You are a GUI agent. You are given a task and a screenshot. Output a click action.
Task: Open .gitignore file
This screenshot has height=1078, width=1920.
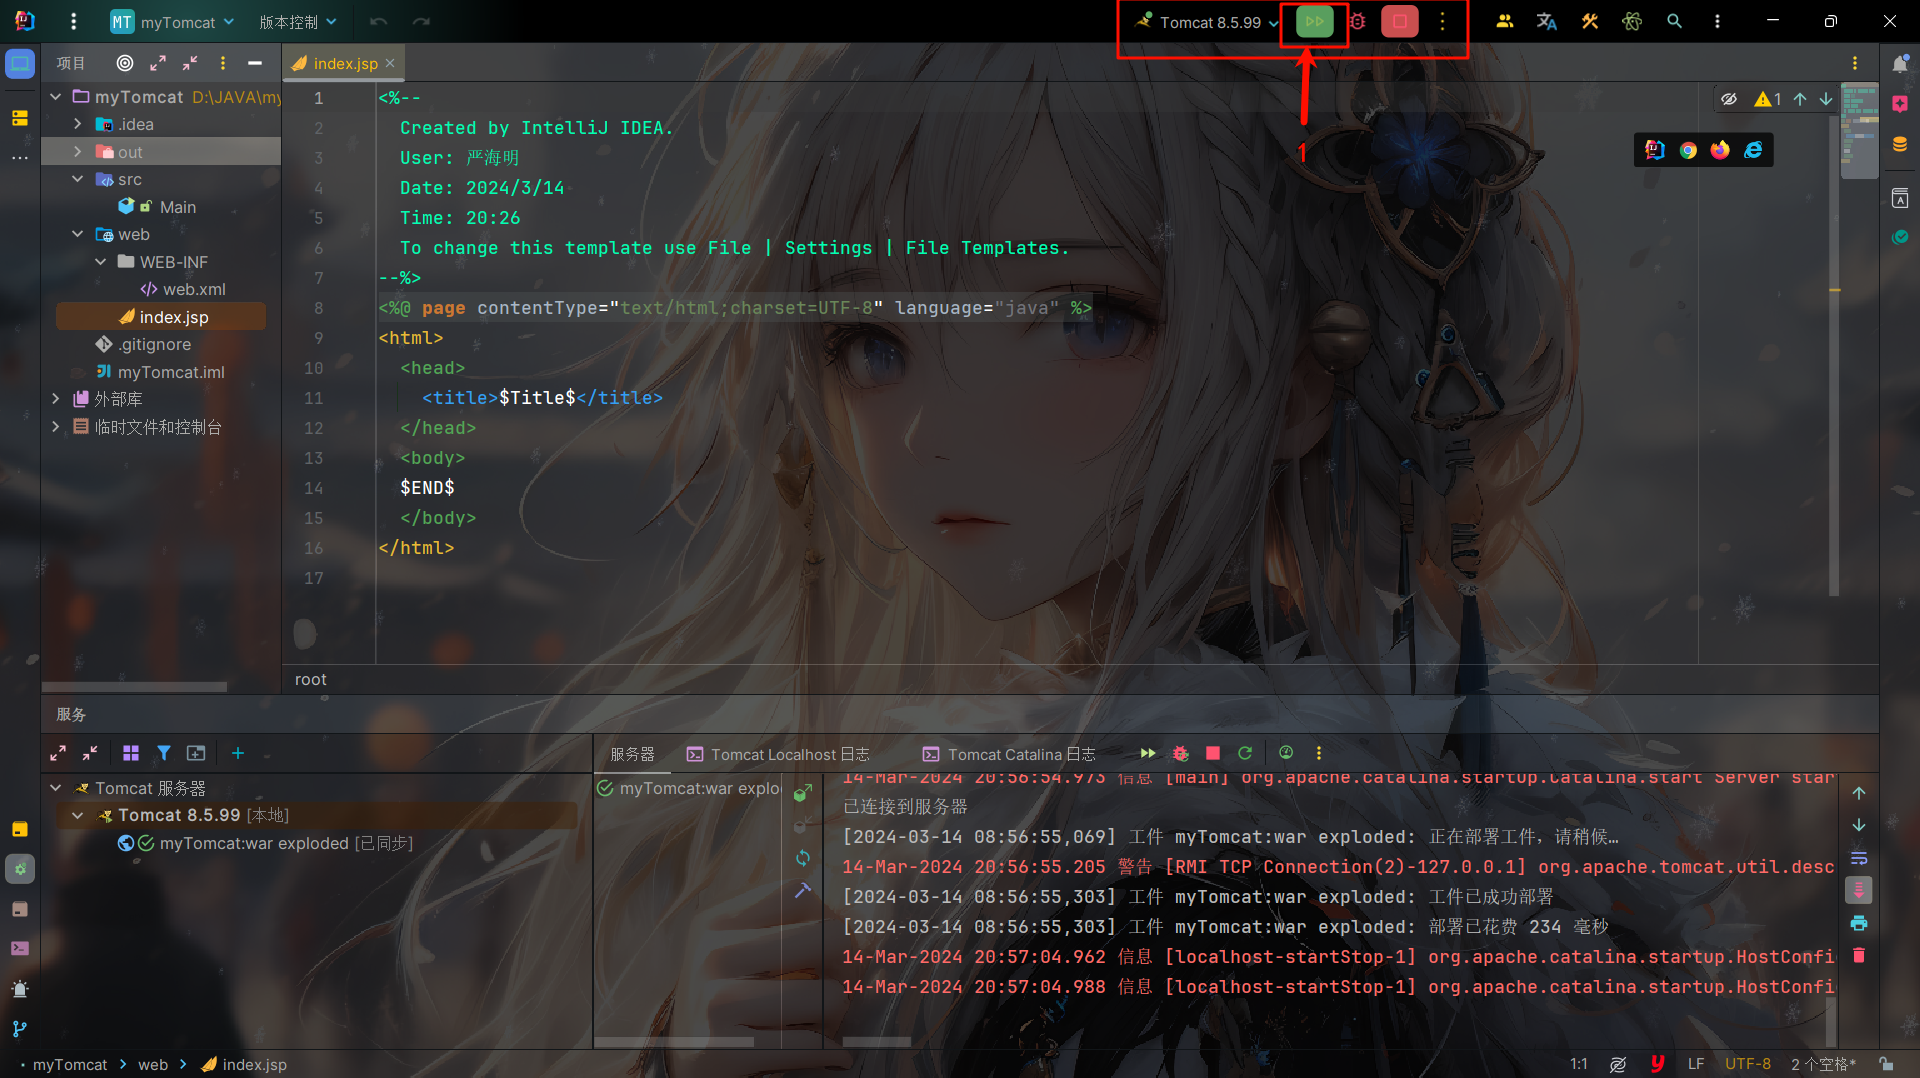click(143, 344)
